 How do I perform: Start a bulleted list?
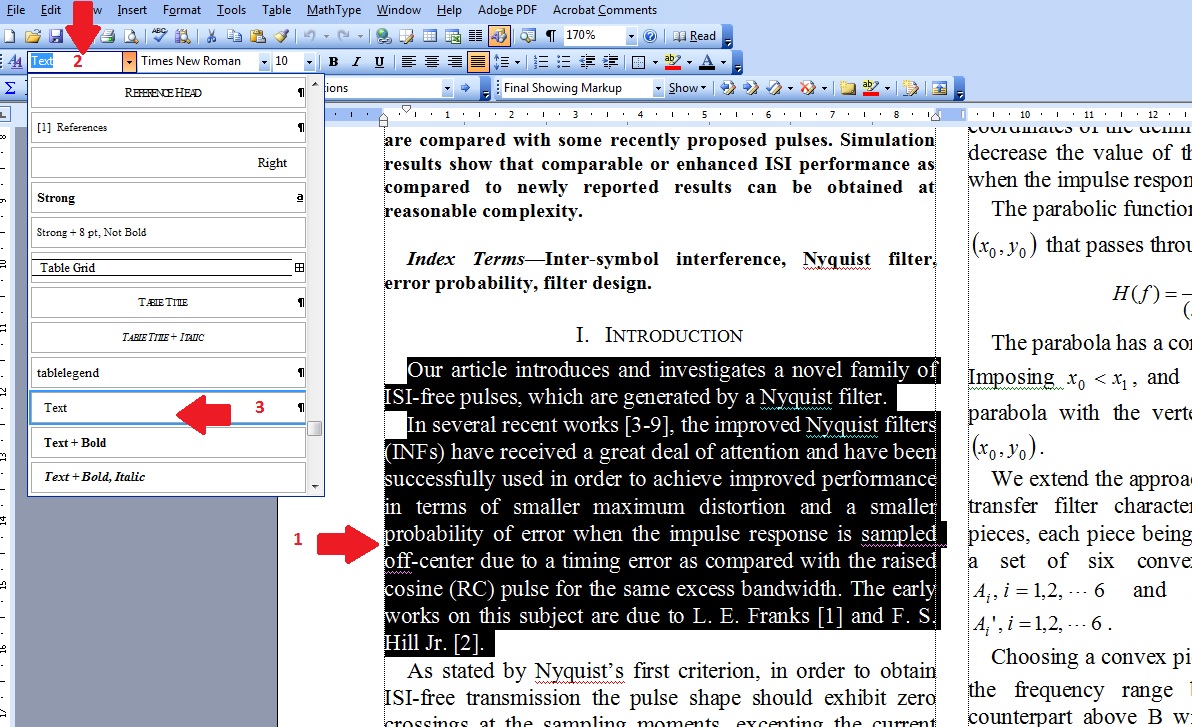(563, 62)
